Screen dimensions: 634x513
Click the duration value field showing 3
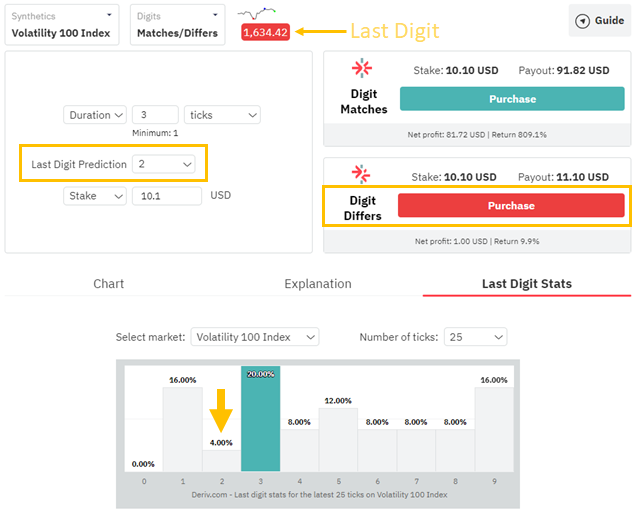[155, 115]
